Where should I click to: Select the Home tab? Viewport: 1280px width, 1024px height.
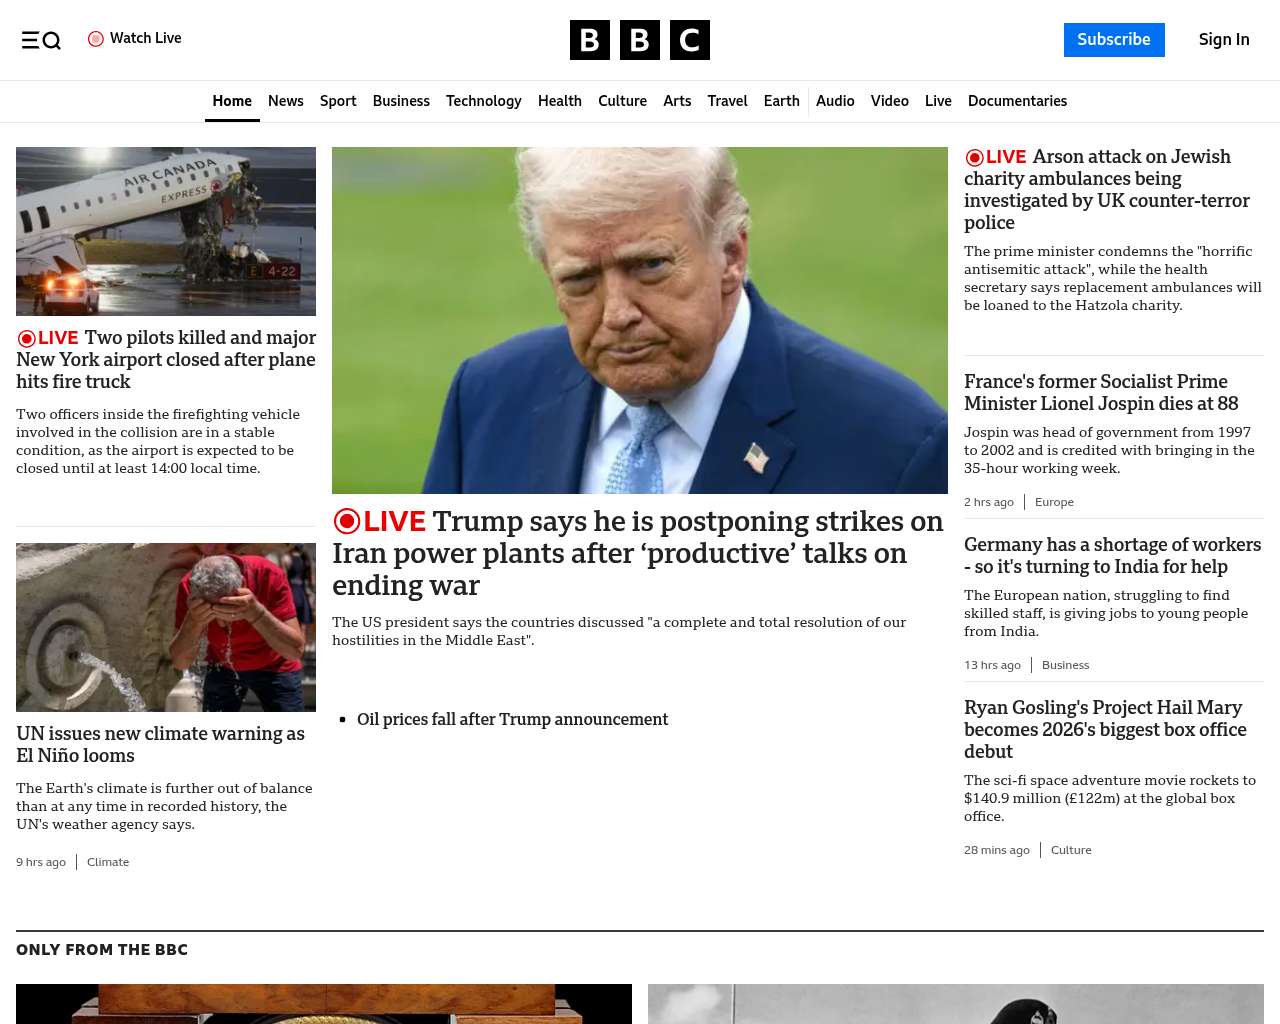[232, 101]
